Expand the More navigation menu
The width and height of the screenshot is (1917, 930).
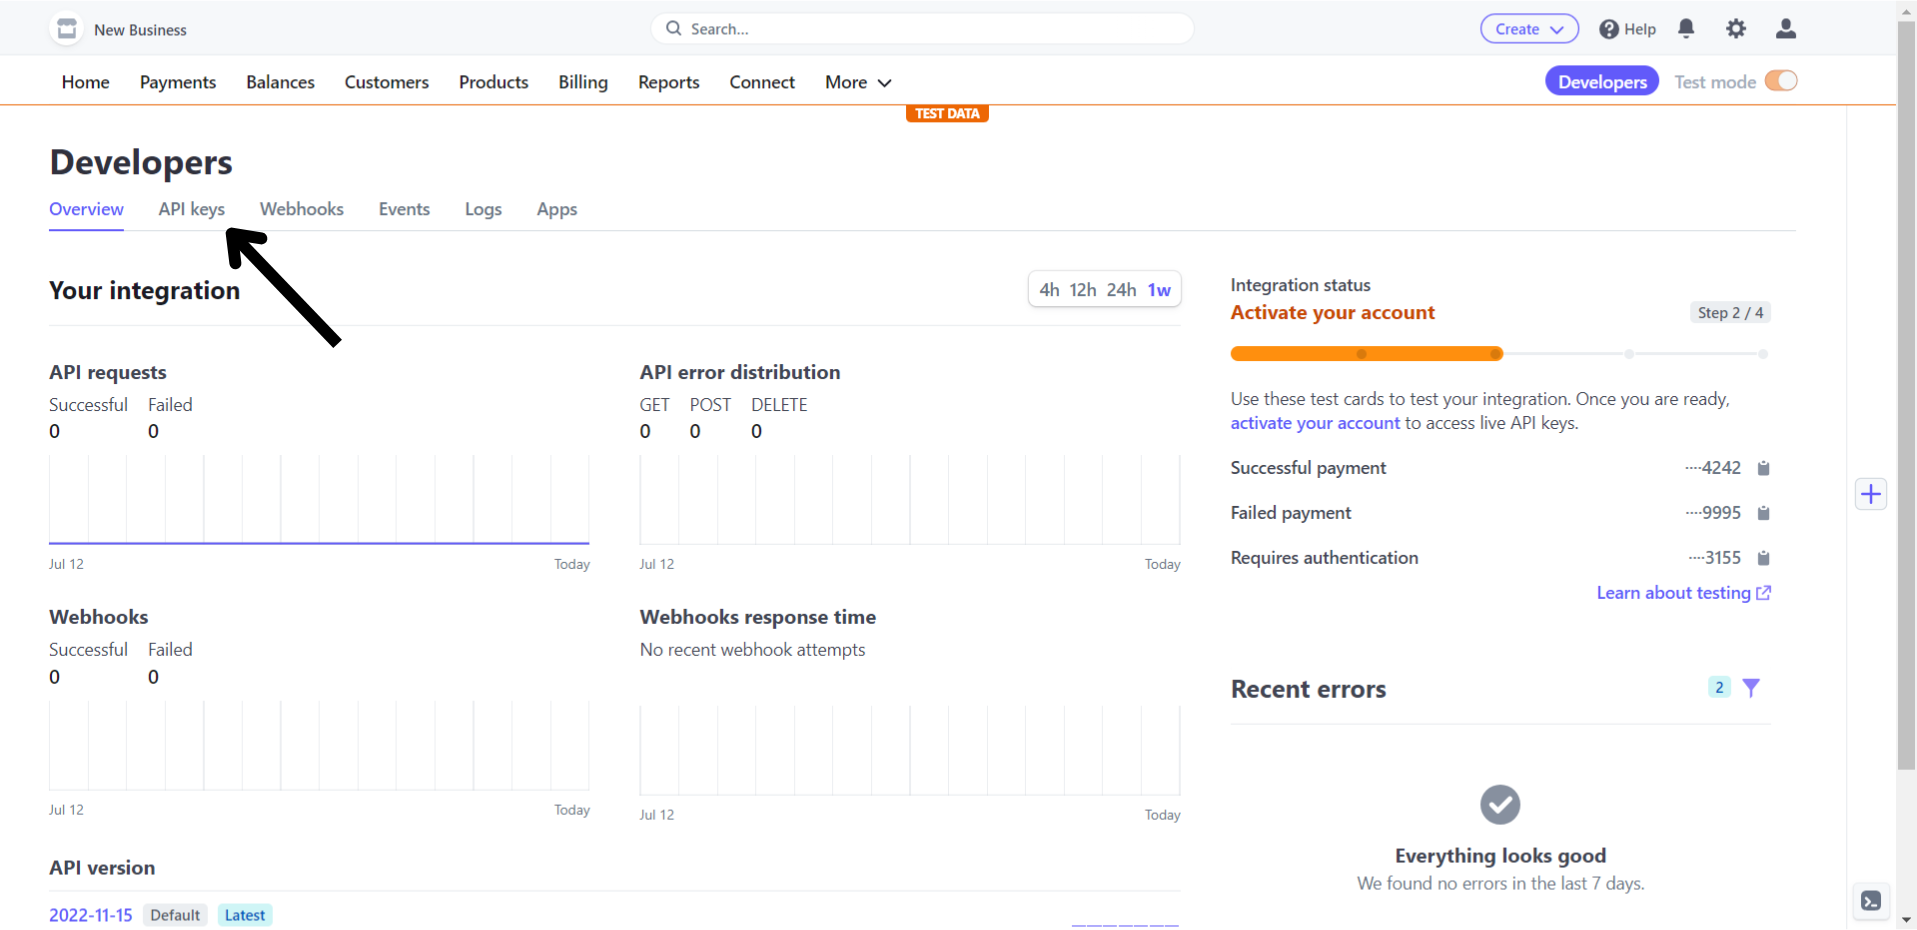click(857, 82)
